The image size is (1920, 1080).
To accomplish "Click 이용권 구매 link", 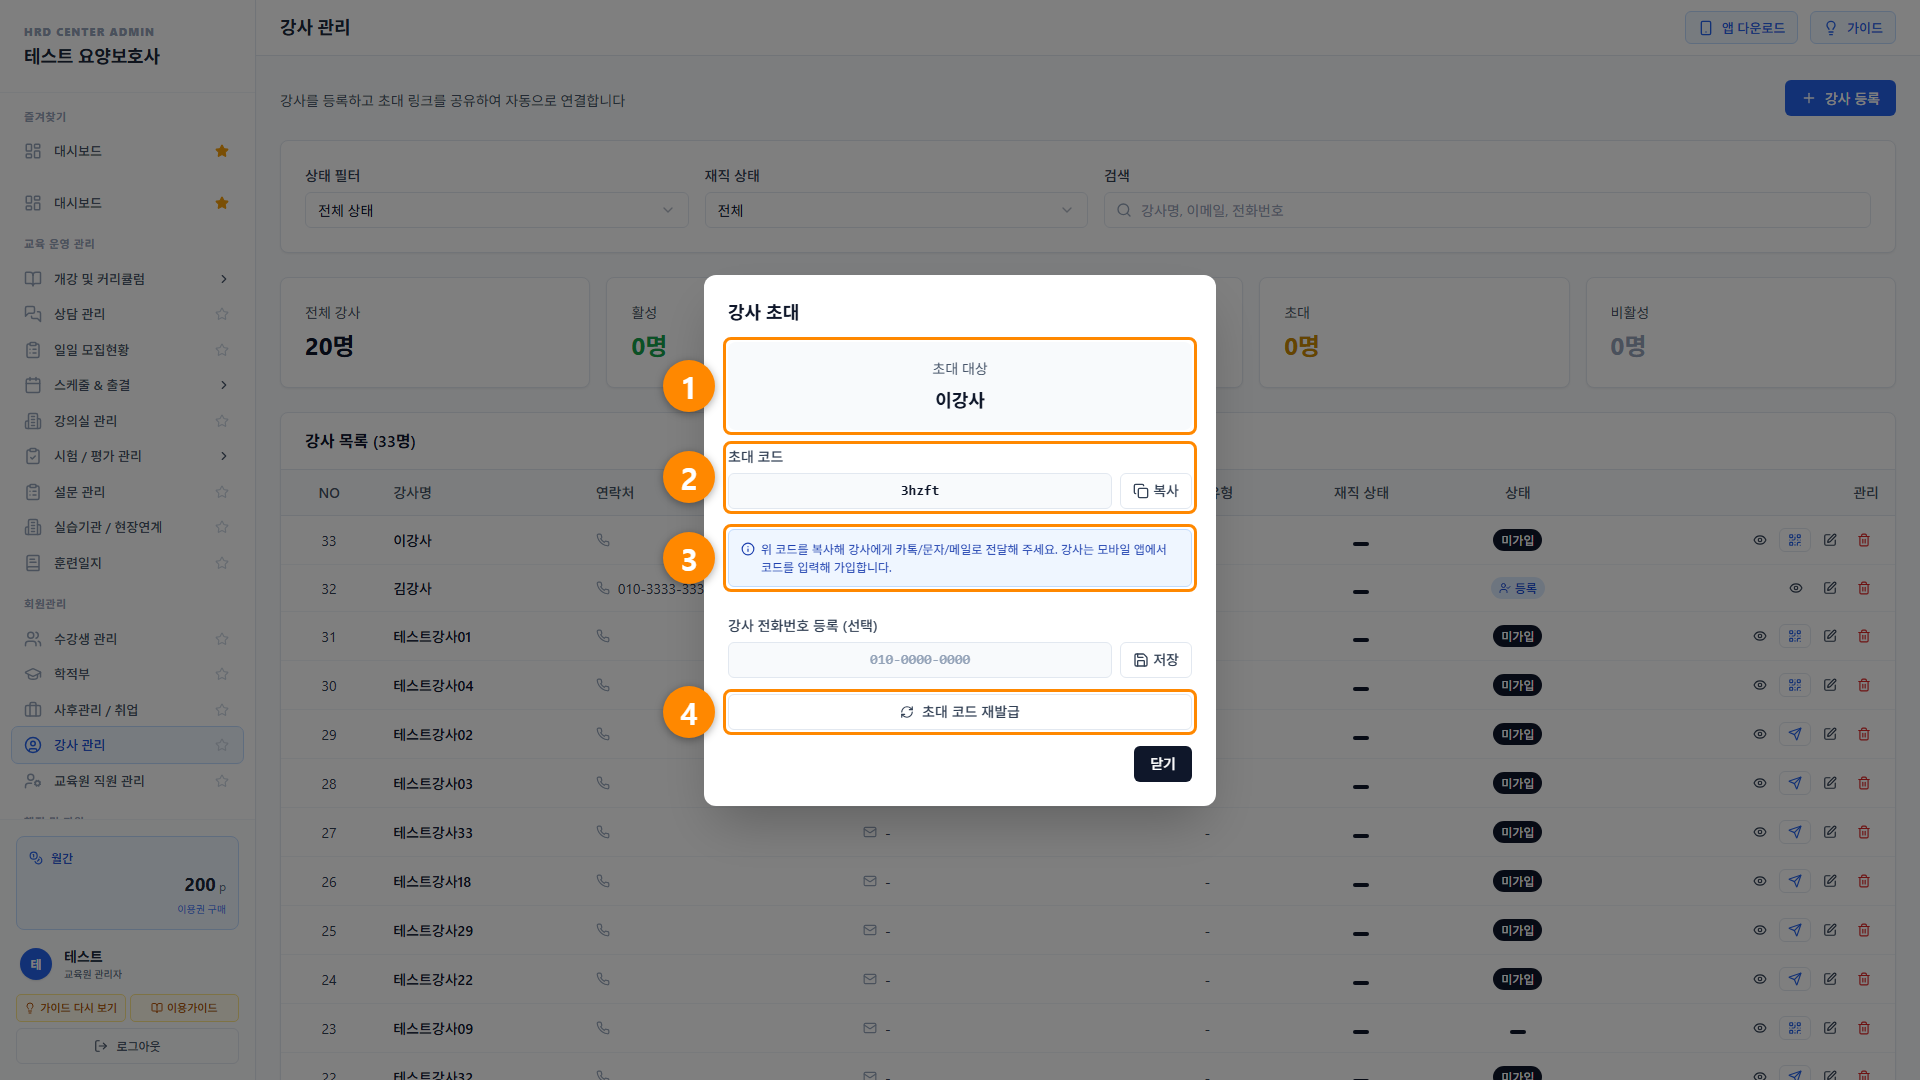I will [201, 909].
